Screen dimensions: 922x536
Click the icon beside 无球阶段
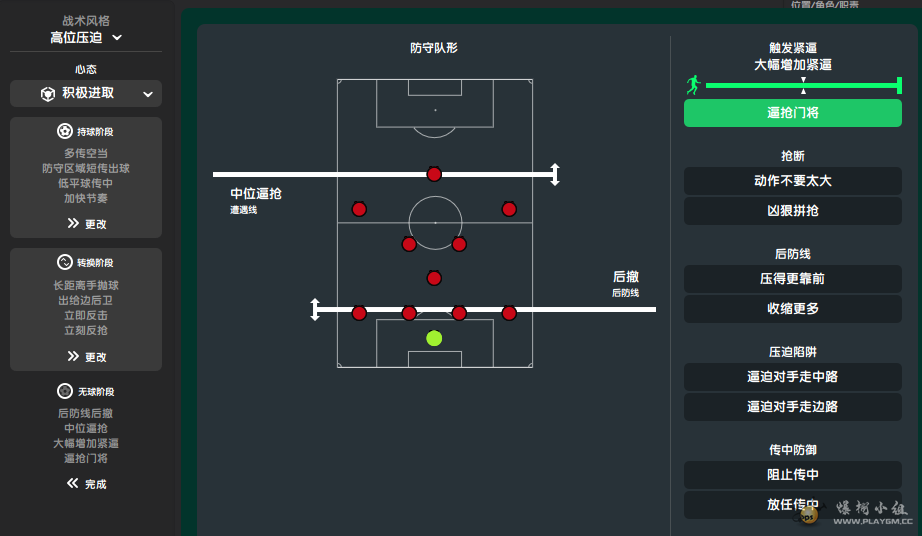[65, 391]
